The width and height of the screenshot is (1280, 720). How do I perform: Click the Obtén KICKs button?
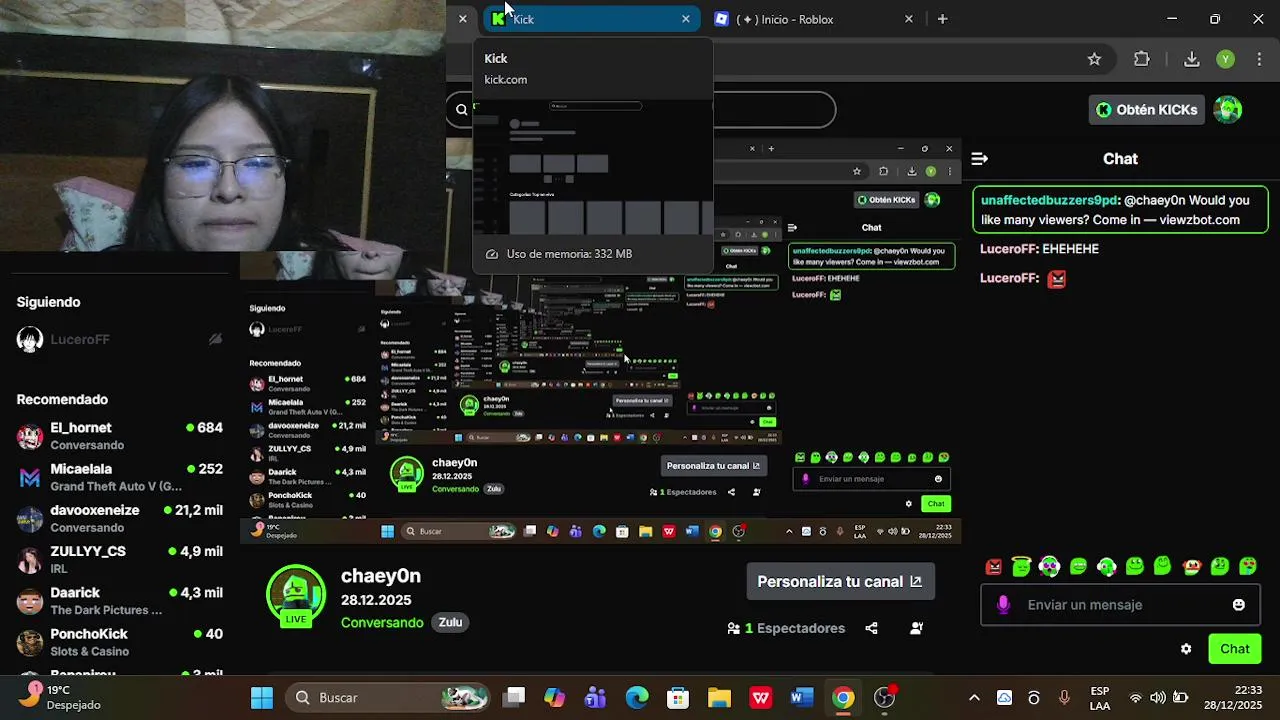[x=1146, y=110]
